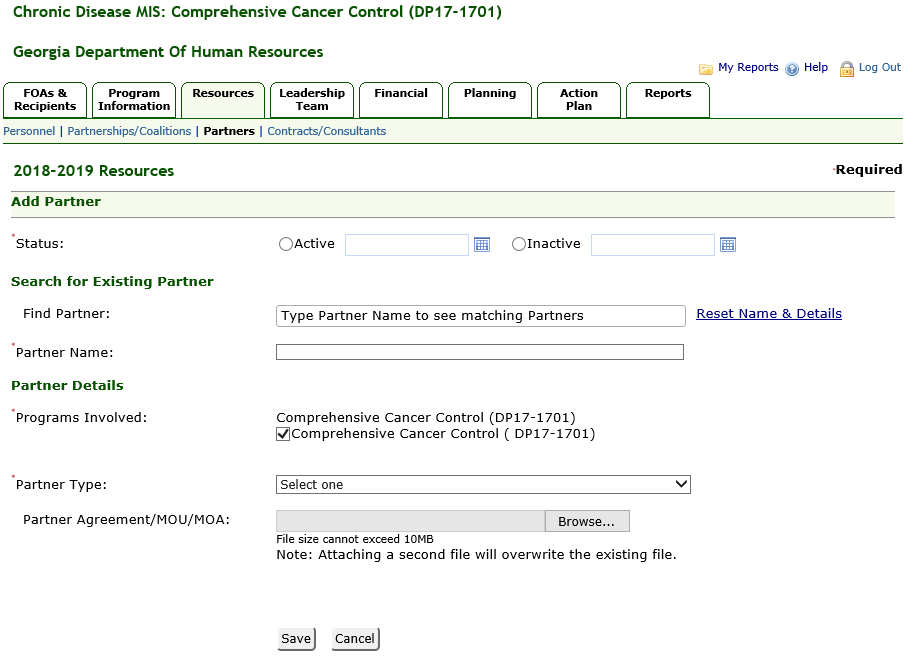Click the My Reports folder icon
Viewport: 905px width, 659px height.
(706, 69)
